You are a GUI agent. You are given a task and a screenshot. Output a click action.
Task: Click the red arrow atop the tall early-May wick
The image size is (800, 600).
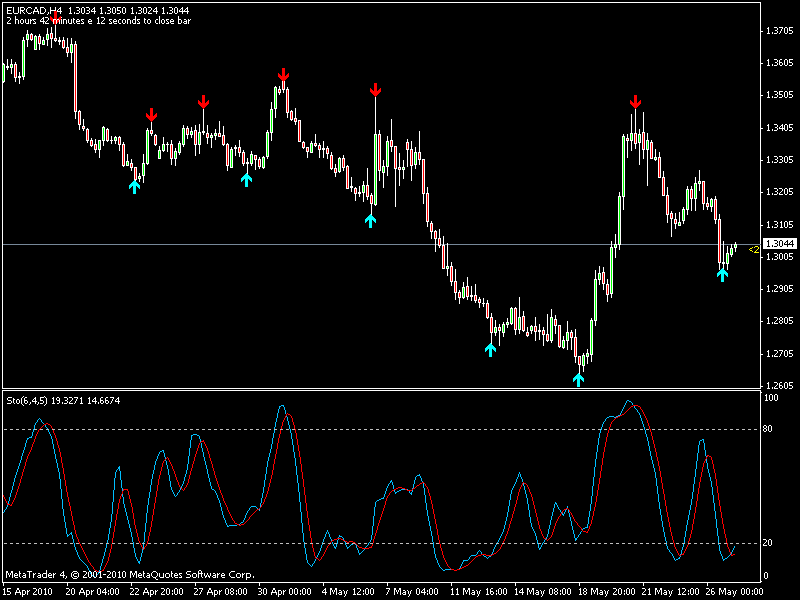(x=376, y=90)
